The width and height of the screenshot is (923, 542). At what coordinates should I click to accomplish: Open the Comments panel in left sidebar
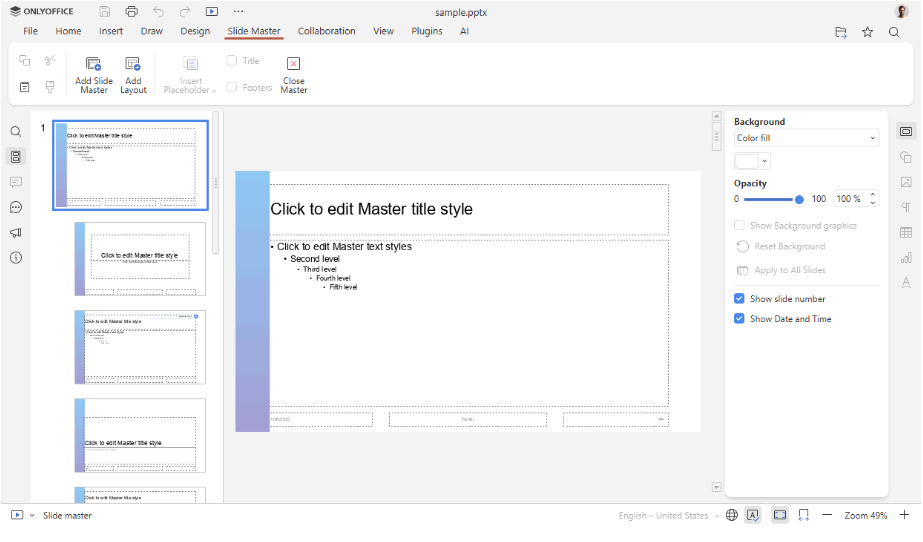[16, 182]
